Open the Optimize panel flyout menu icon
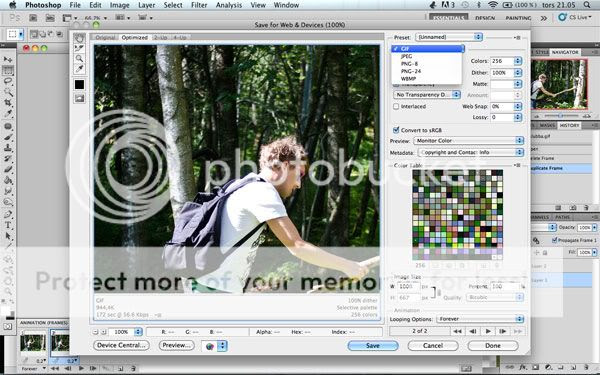600x375 pixels. (517, 38)
